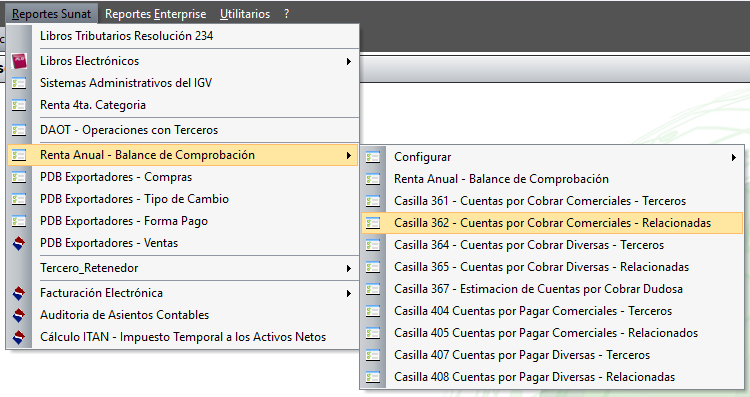
Task: Click the icon beside Cálculo ITAN entry
Action: click(x=19, y=337)
